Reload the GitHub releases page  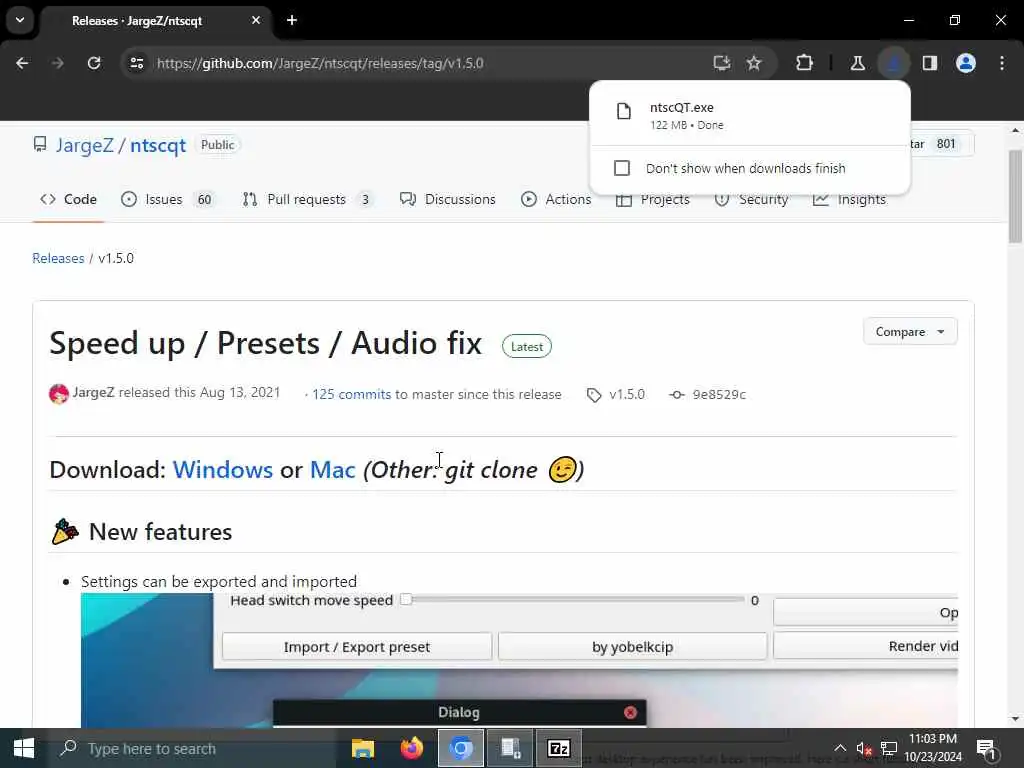pyautogui.click(x=94, y=63)
